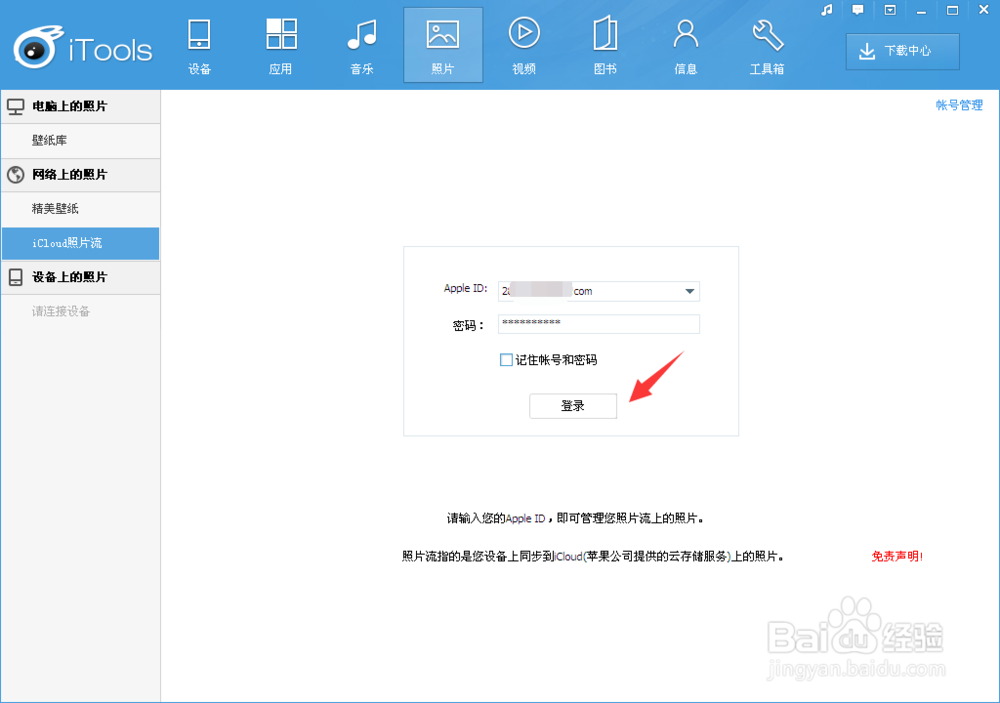Click the music note icon in title bar
Image resolution: width=1000 pixels, height=703 pixels.
pos(827,10)
